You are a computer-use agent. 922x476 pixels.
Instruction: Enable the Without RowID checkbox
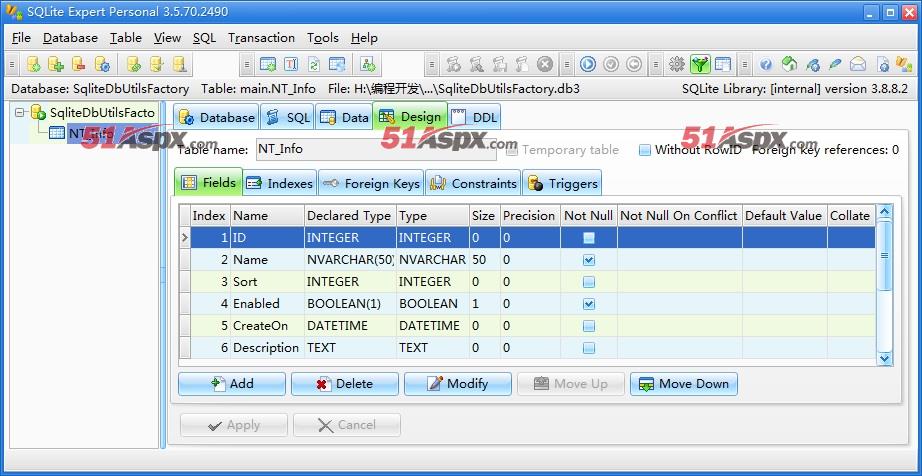pyautogui.click(x=645, y=150)
